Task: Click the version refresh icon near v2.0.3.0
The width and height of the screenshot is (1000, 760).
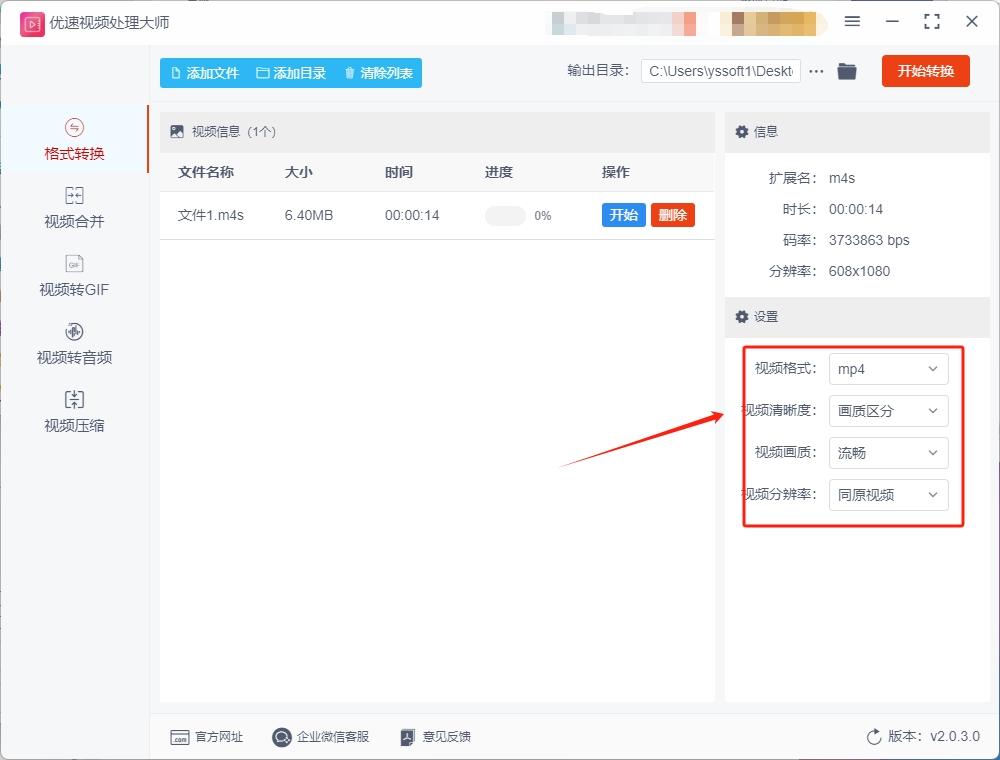Action: tap(872, 737)
